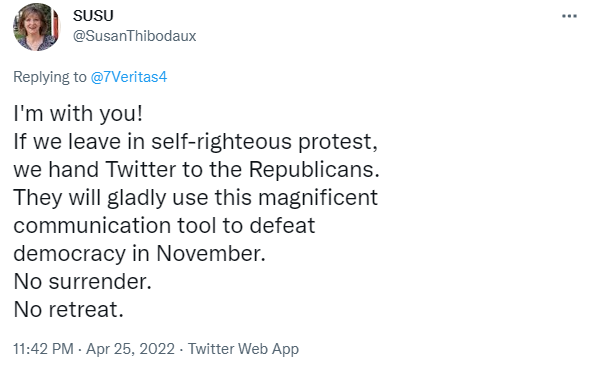Click the 'communication tool to defeat' line
Image resolution: width=595 pixels, height=374 pixels.
click(x=164, y=226)
